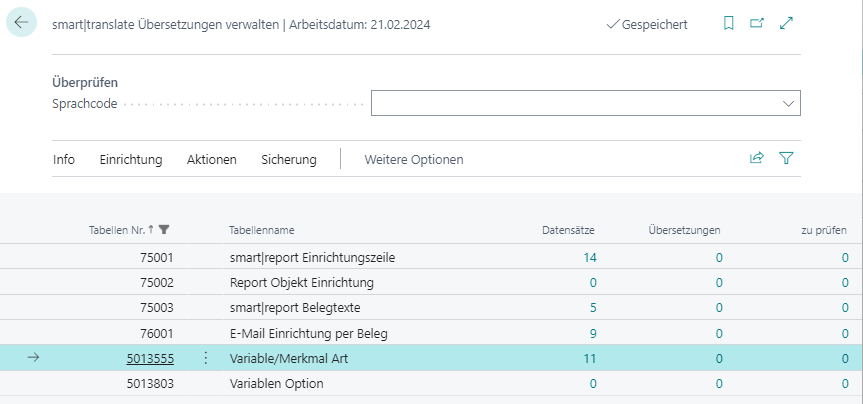863x404 pixels.
Task: Open the Info menu
Action: click(x=64, y=159)
